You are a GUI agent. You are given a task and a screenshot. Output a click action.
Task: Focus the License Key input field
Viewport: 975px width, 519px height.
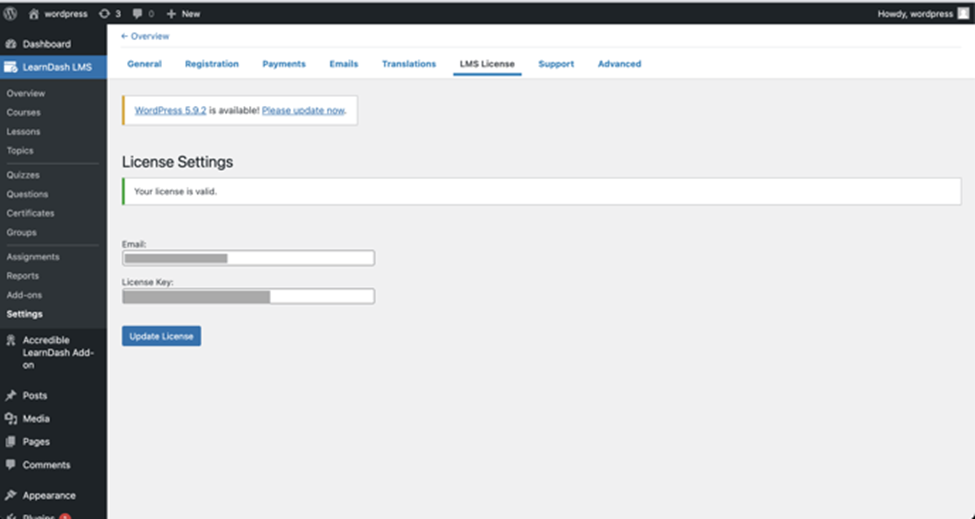pos(248,296)
